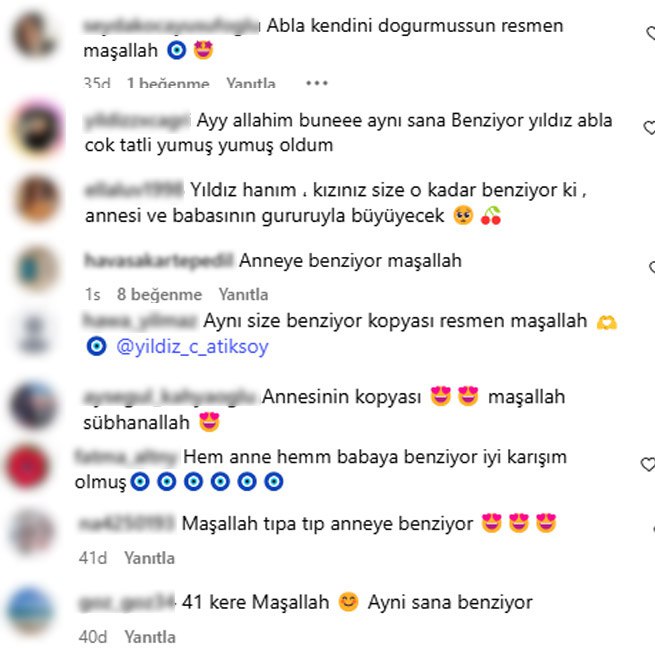The height and width of the screenshot is (655, 655).
Task: Like the 'Abla kendini dogurmussun' comment
Action: coord(651,33)
